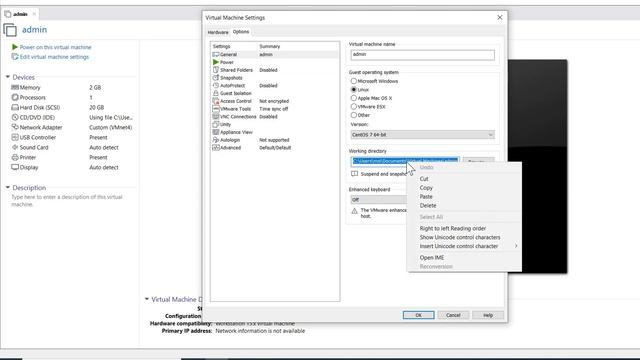Click the Memory device icon

[x=15, y=87]
